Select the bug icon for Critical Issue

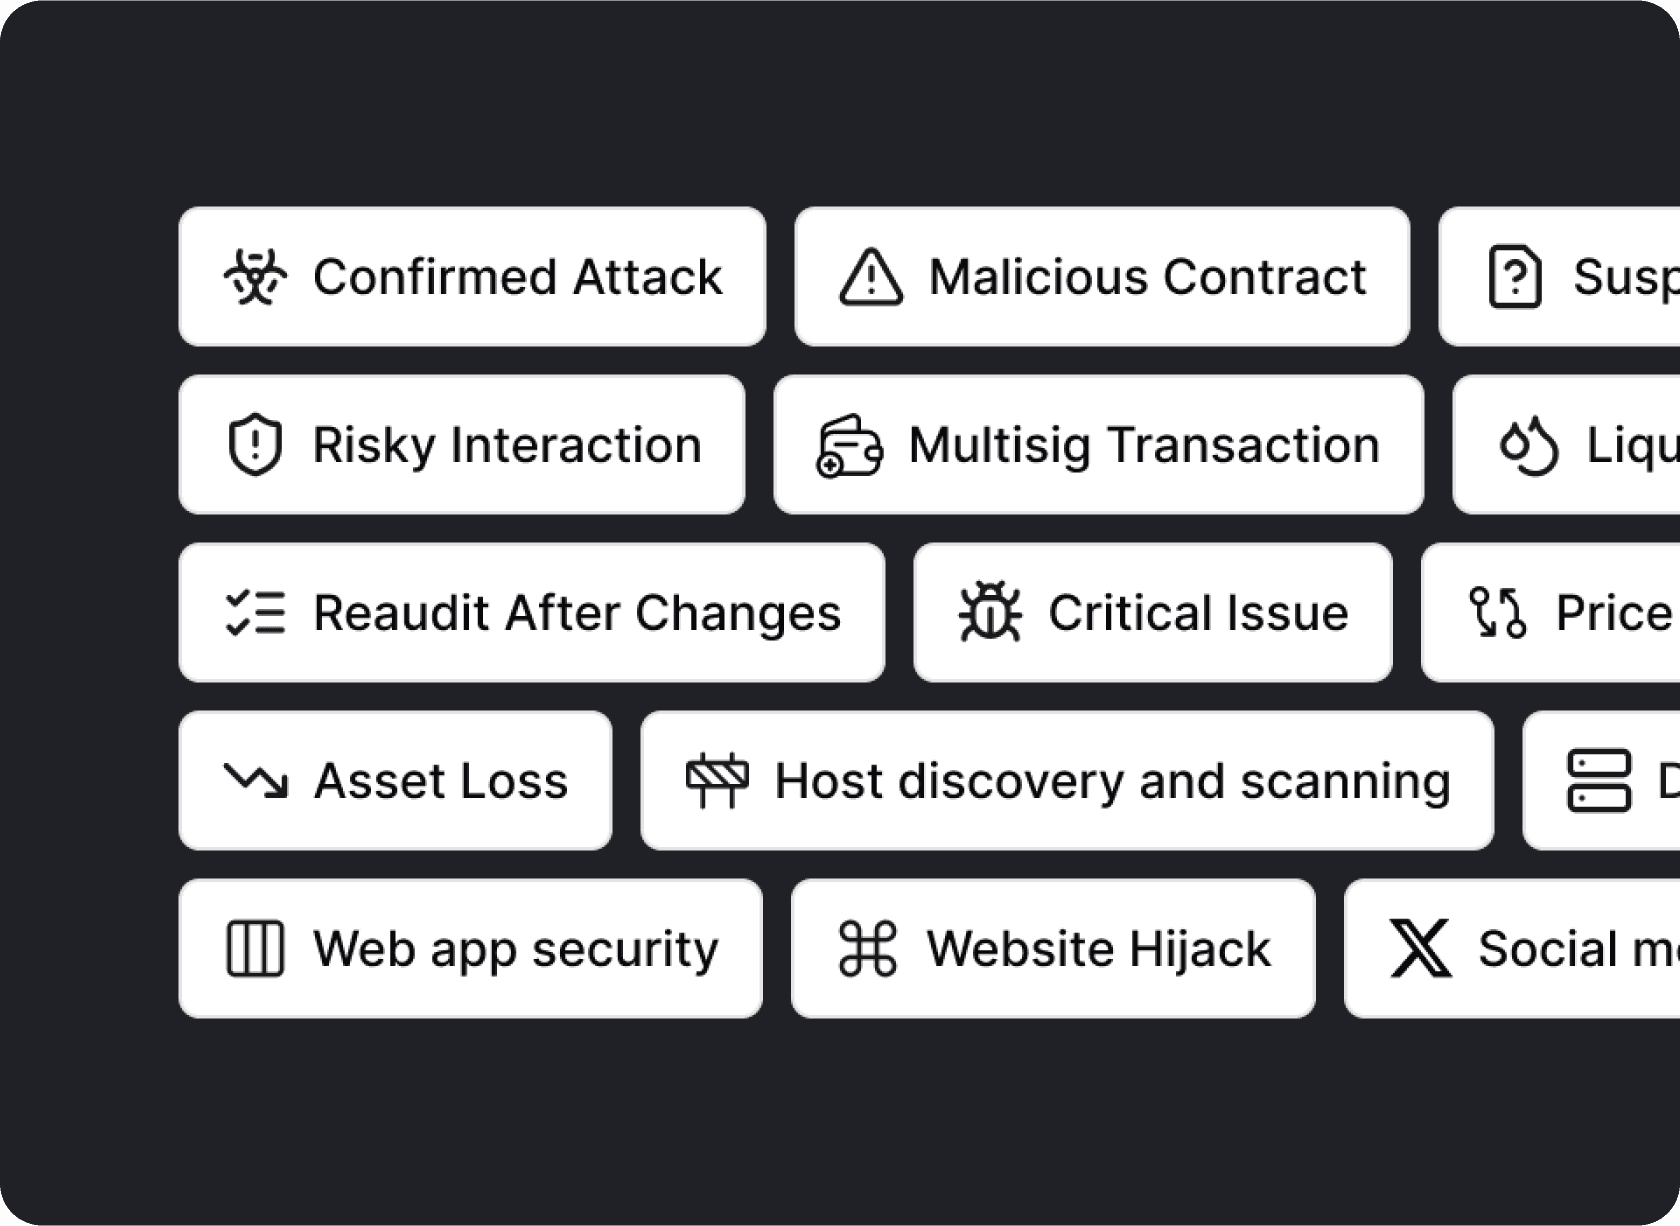coord(989,612)
